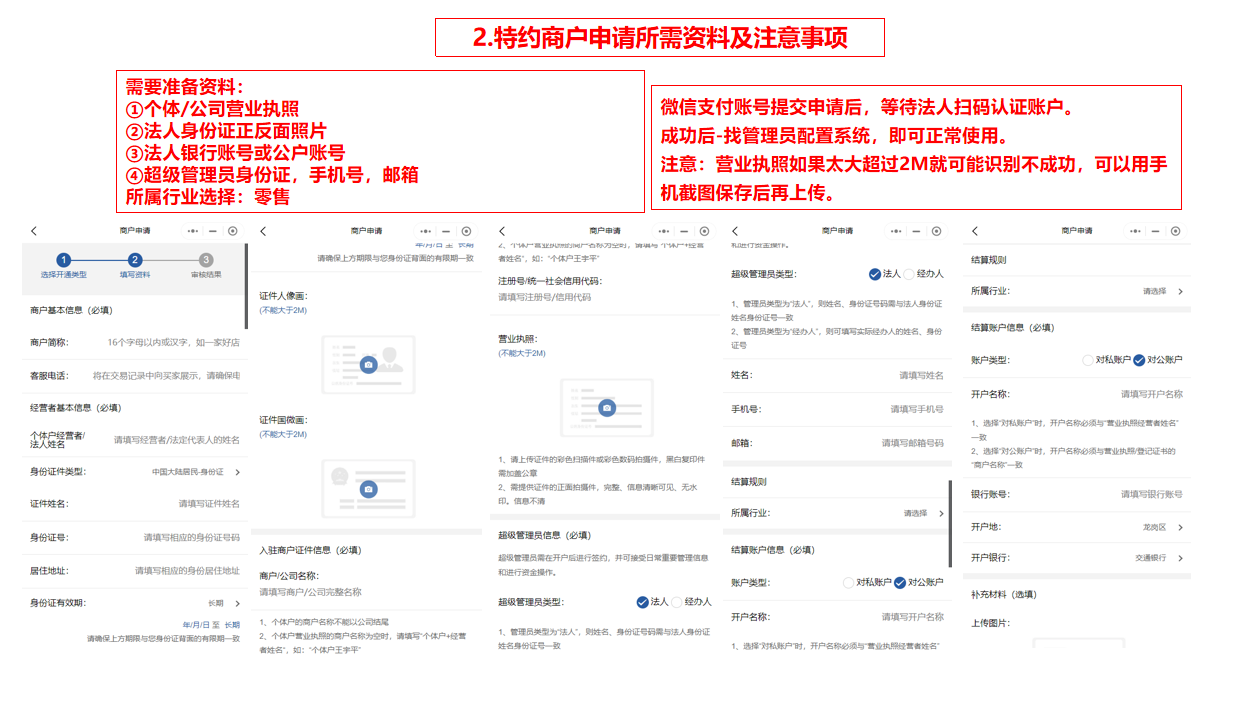Choose 对私账户 radio in fifth screenshot
The height and width of the screenshot is (702, 1254).
click(1089, 360)
